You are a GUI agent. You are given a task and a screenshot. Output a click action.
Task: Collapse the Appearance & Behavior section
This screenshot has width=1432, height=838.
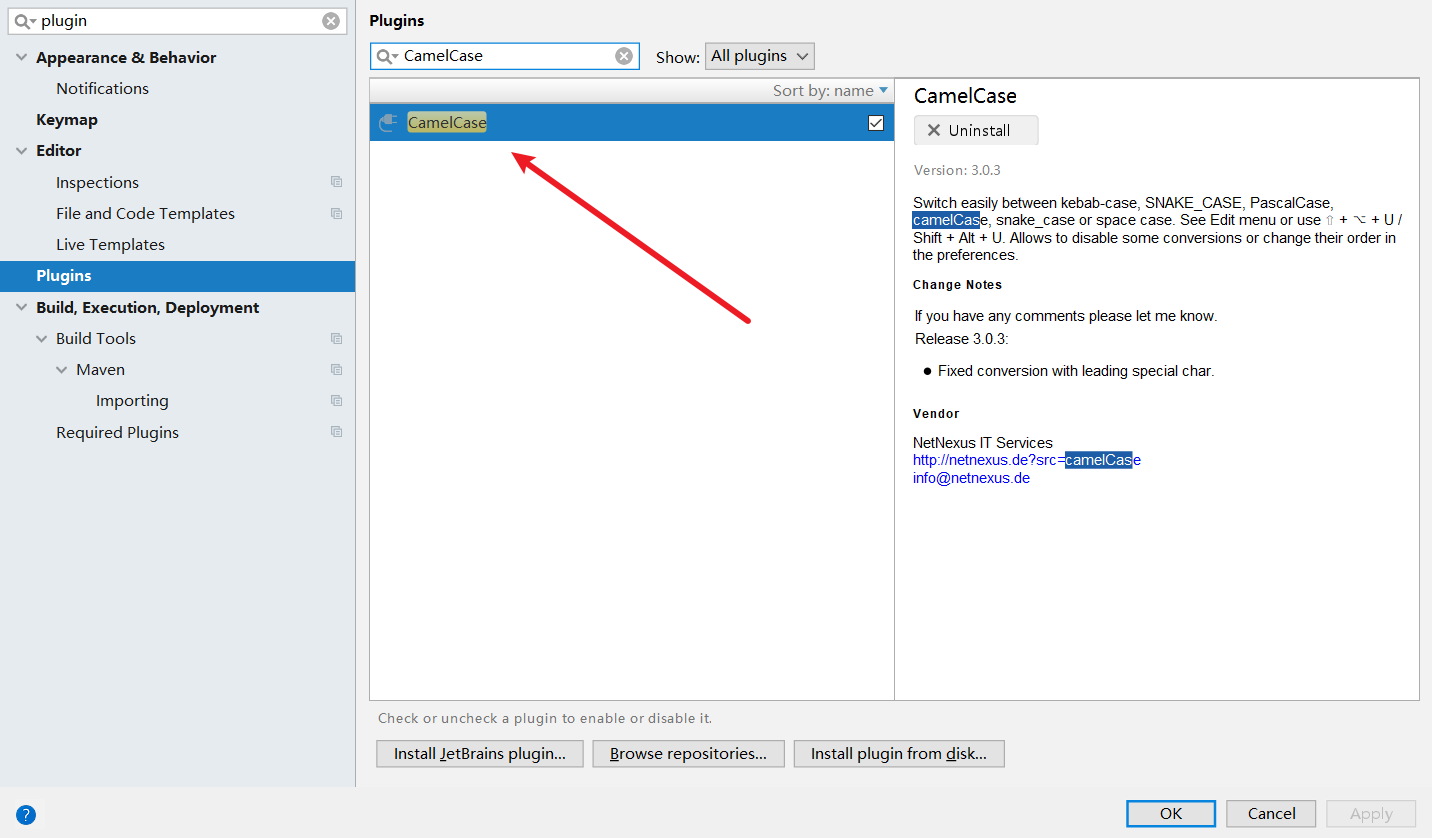click(x=22, y=58)
